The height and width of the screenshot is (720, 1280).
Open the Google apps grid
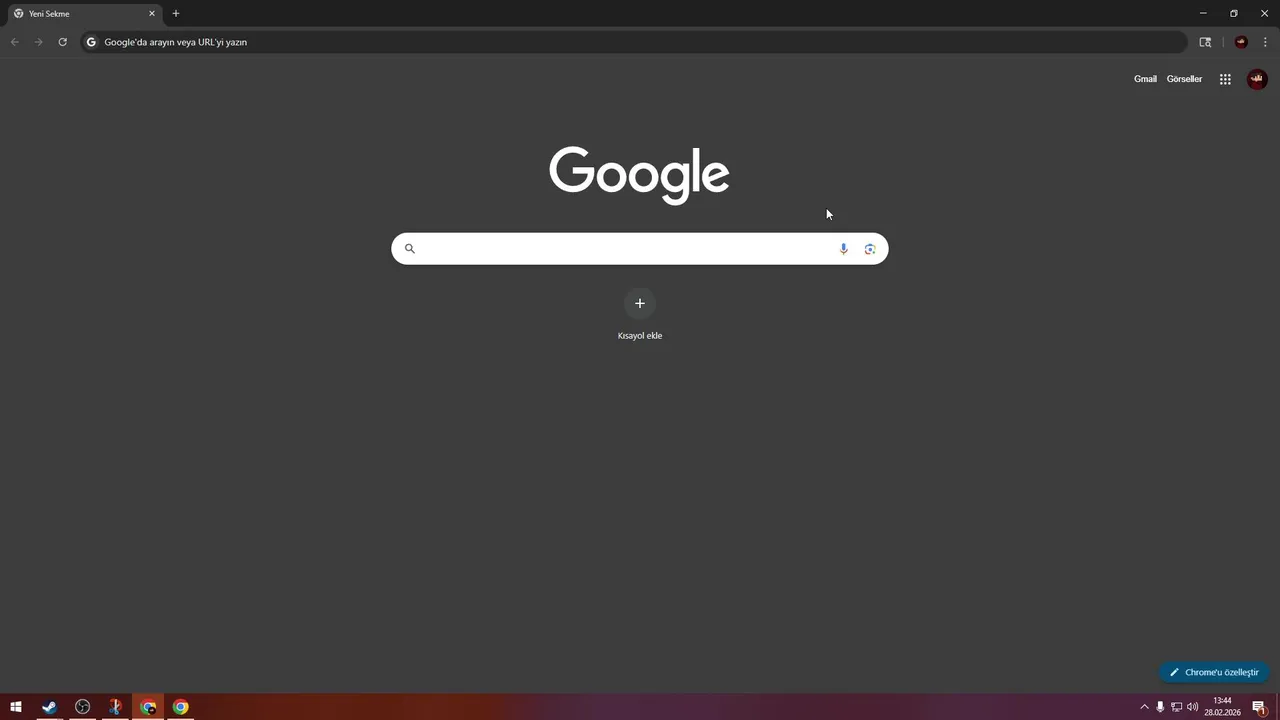coord(1225,79)
